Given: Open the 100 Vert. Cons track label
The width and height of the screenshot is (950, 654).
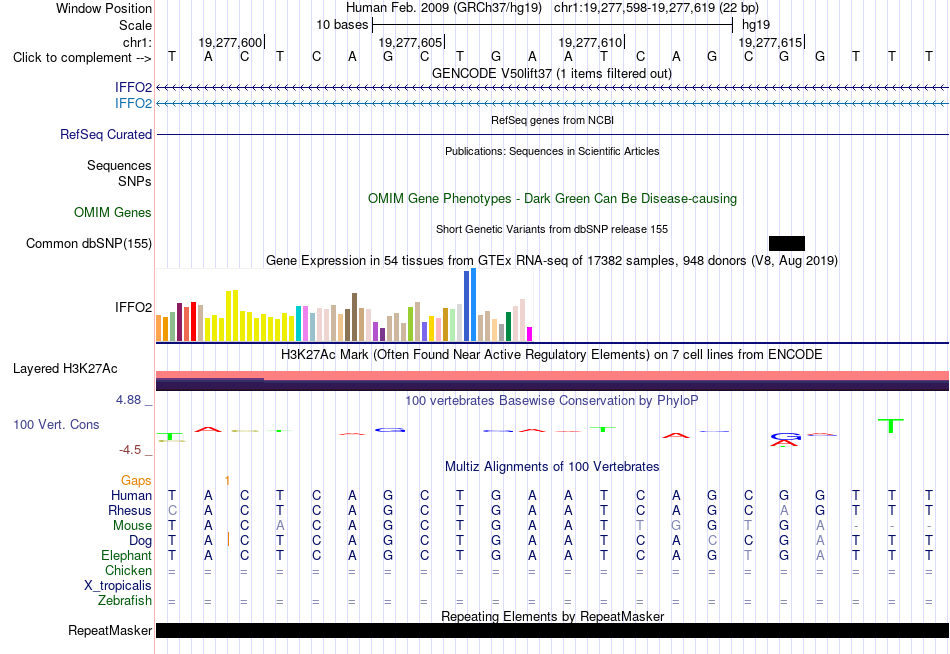Looking at the screenshot, I should pos(56,424).
